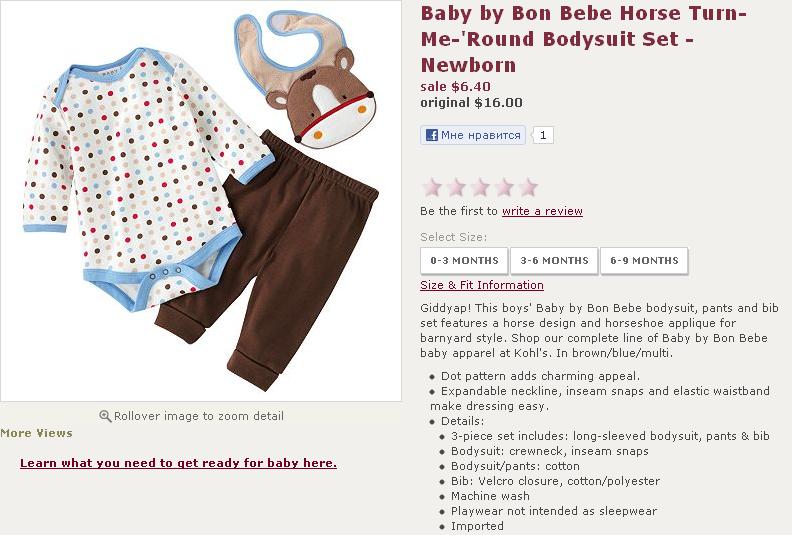Click the magnifier zoom icon below product image
This screenshot has height=535, width=792.
tap(105, 416)
